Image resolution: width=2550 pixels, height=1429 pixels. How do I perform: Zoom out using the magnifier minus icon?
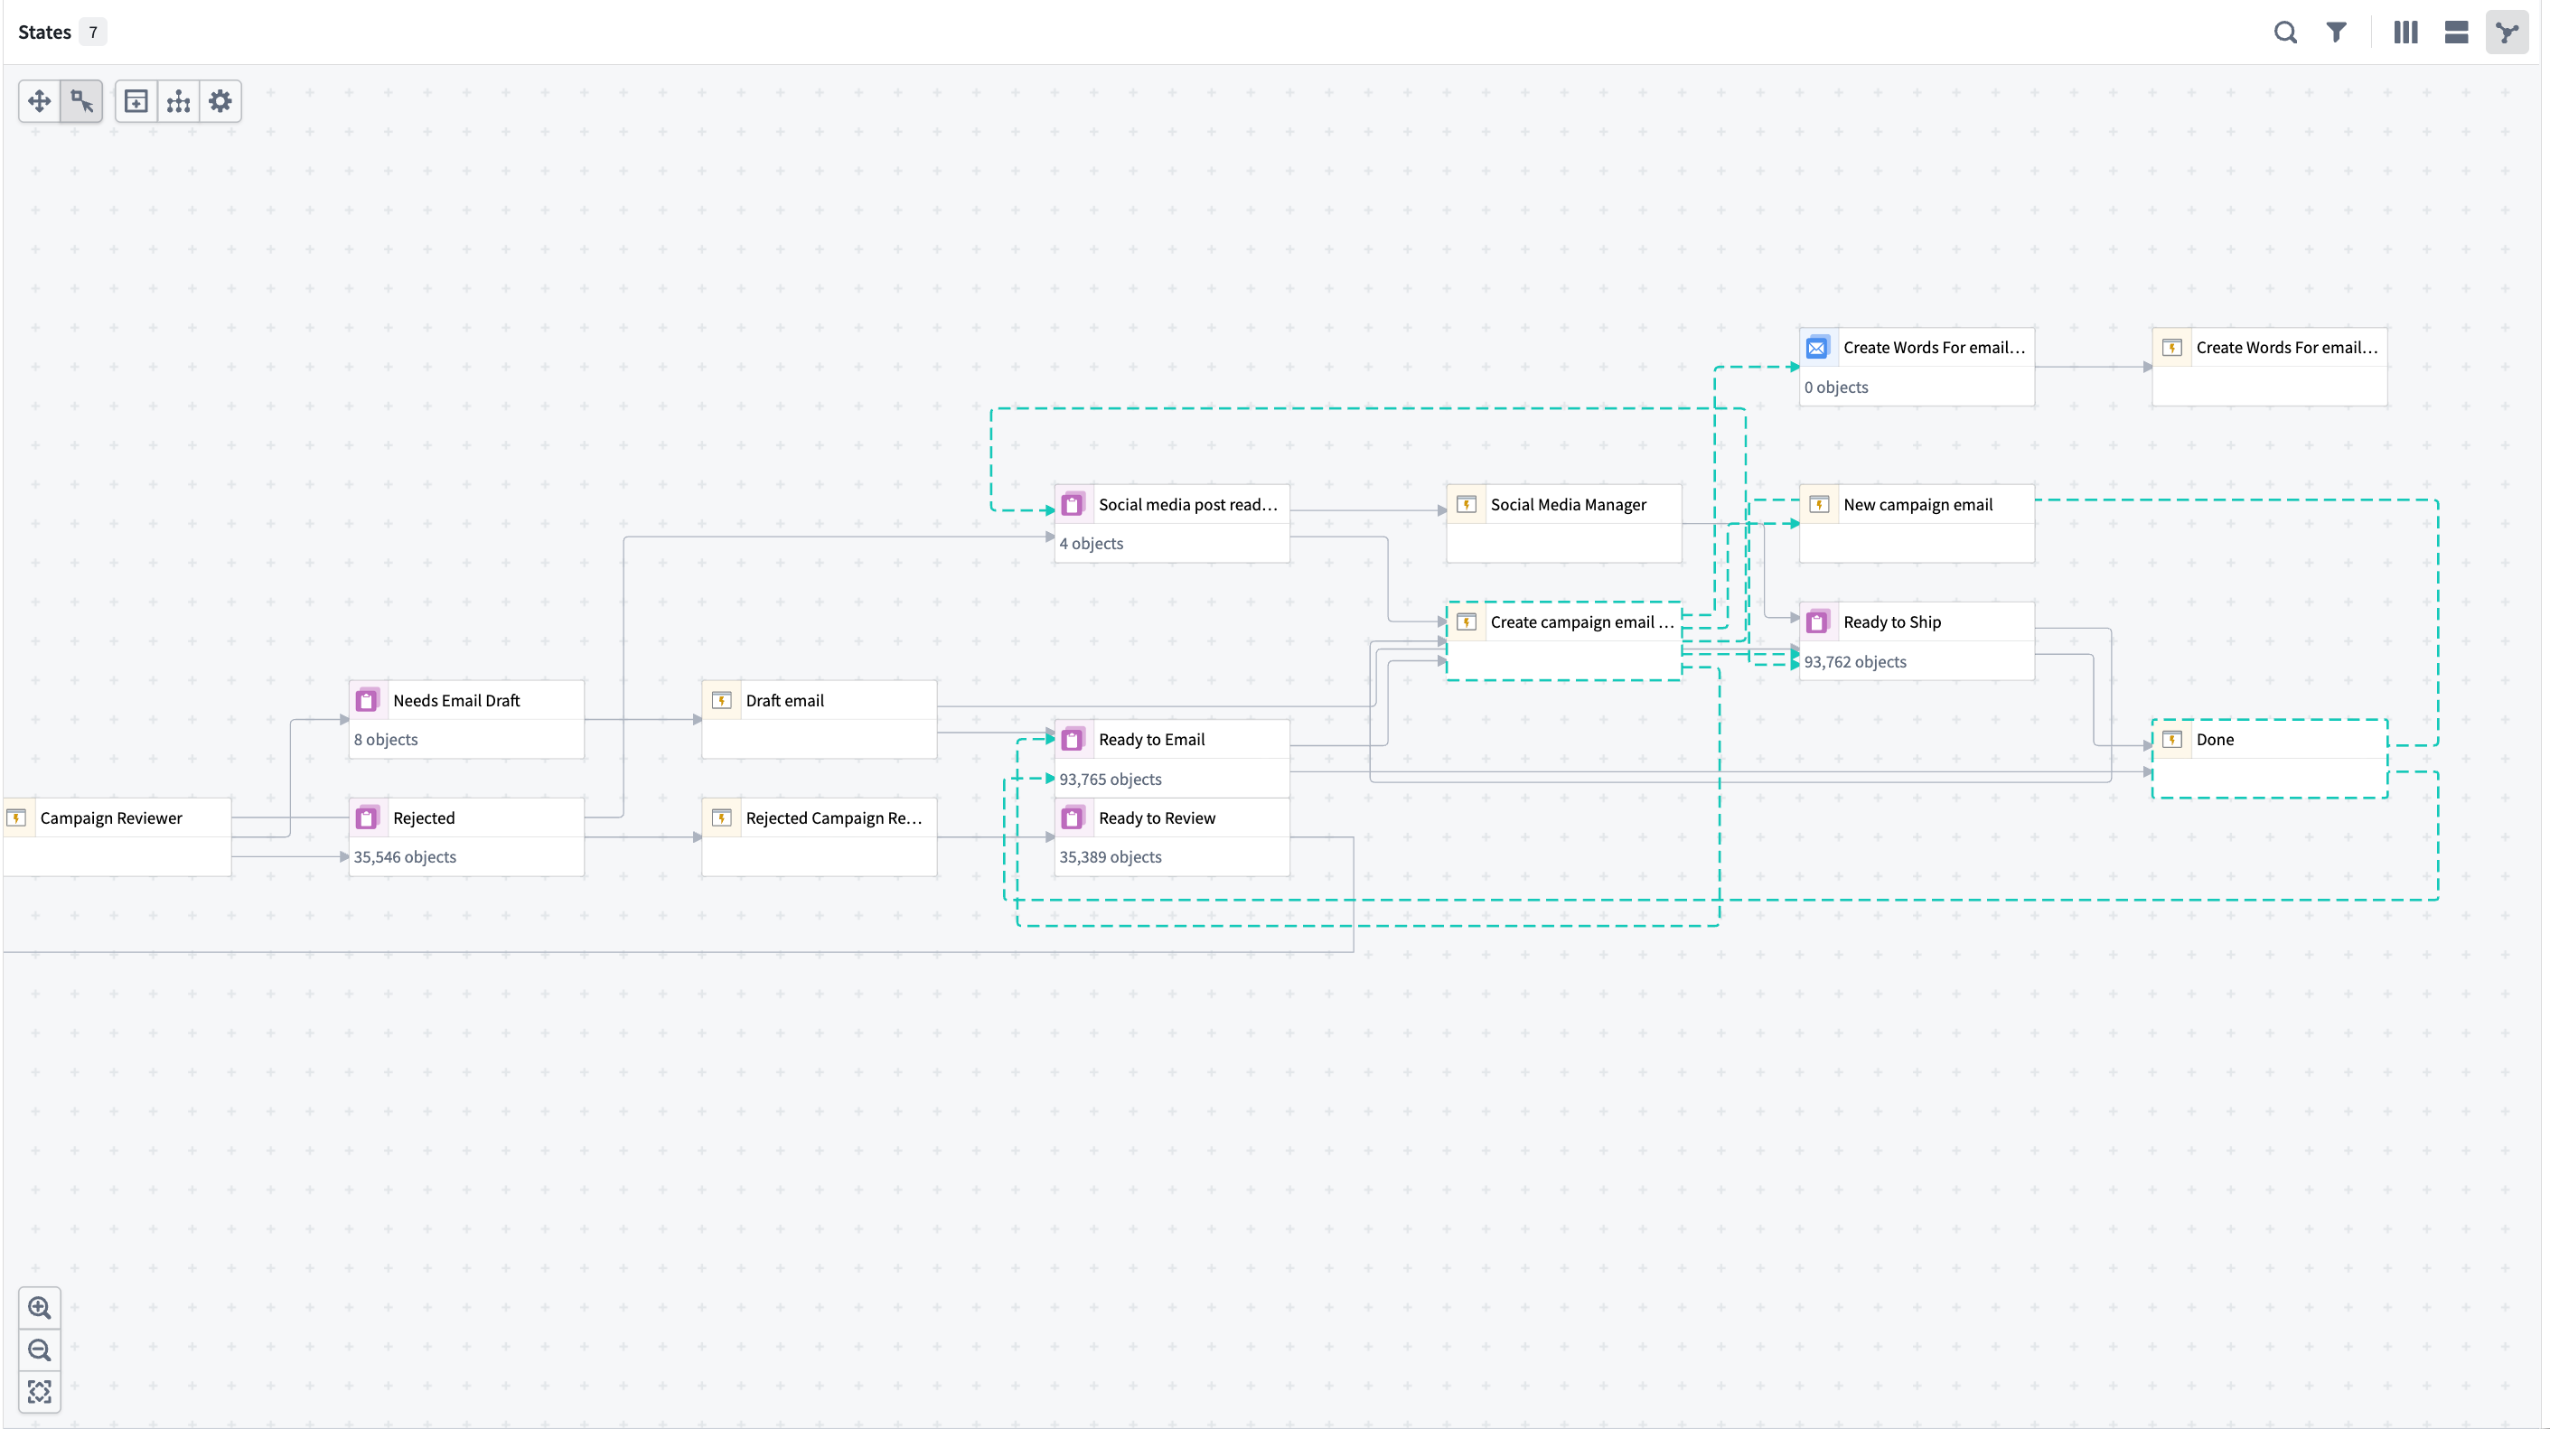[40, 1350]
